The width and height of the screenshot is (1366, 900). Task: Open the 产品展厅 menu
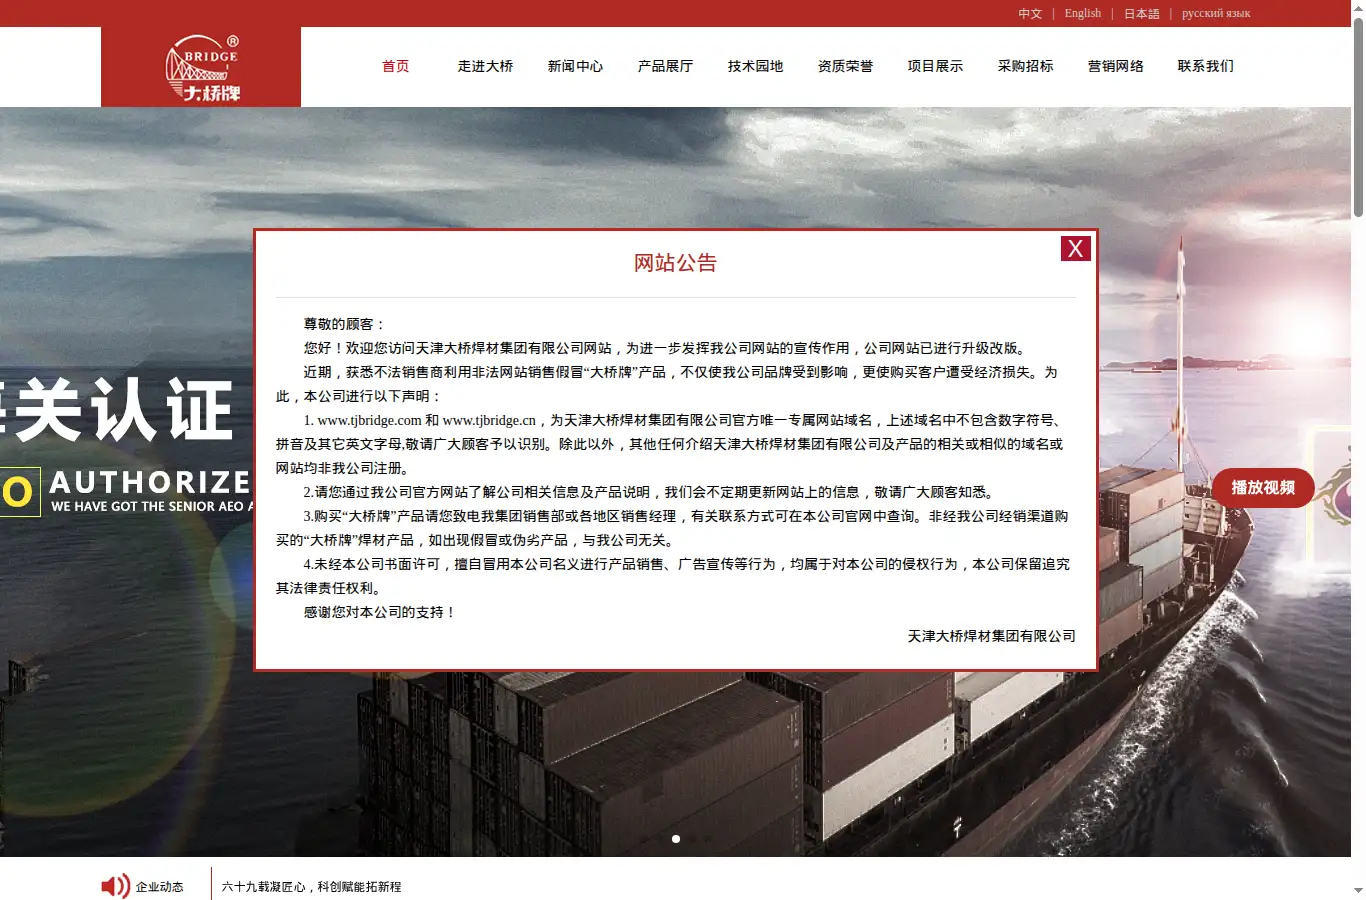coord(665,66)
